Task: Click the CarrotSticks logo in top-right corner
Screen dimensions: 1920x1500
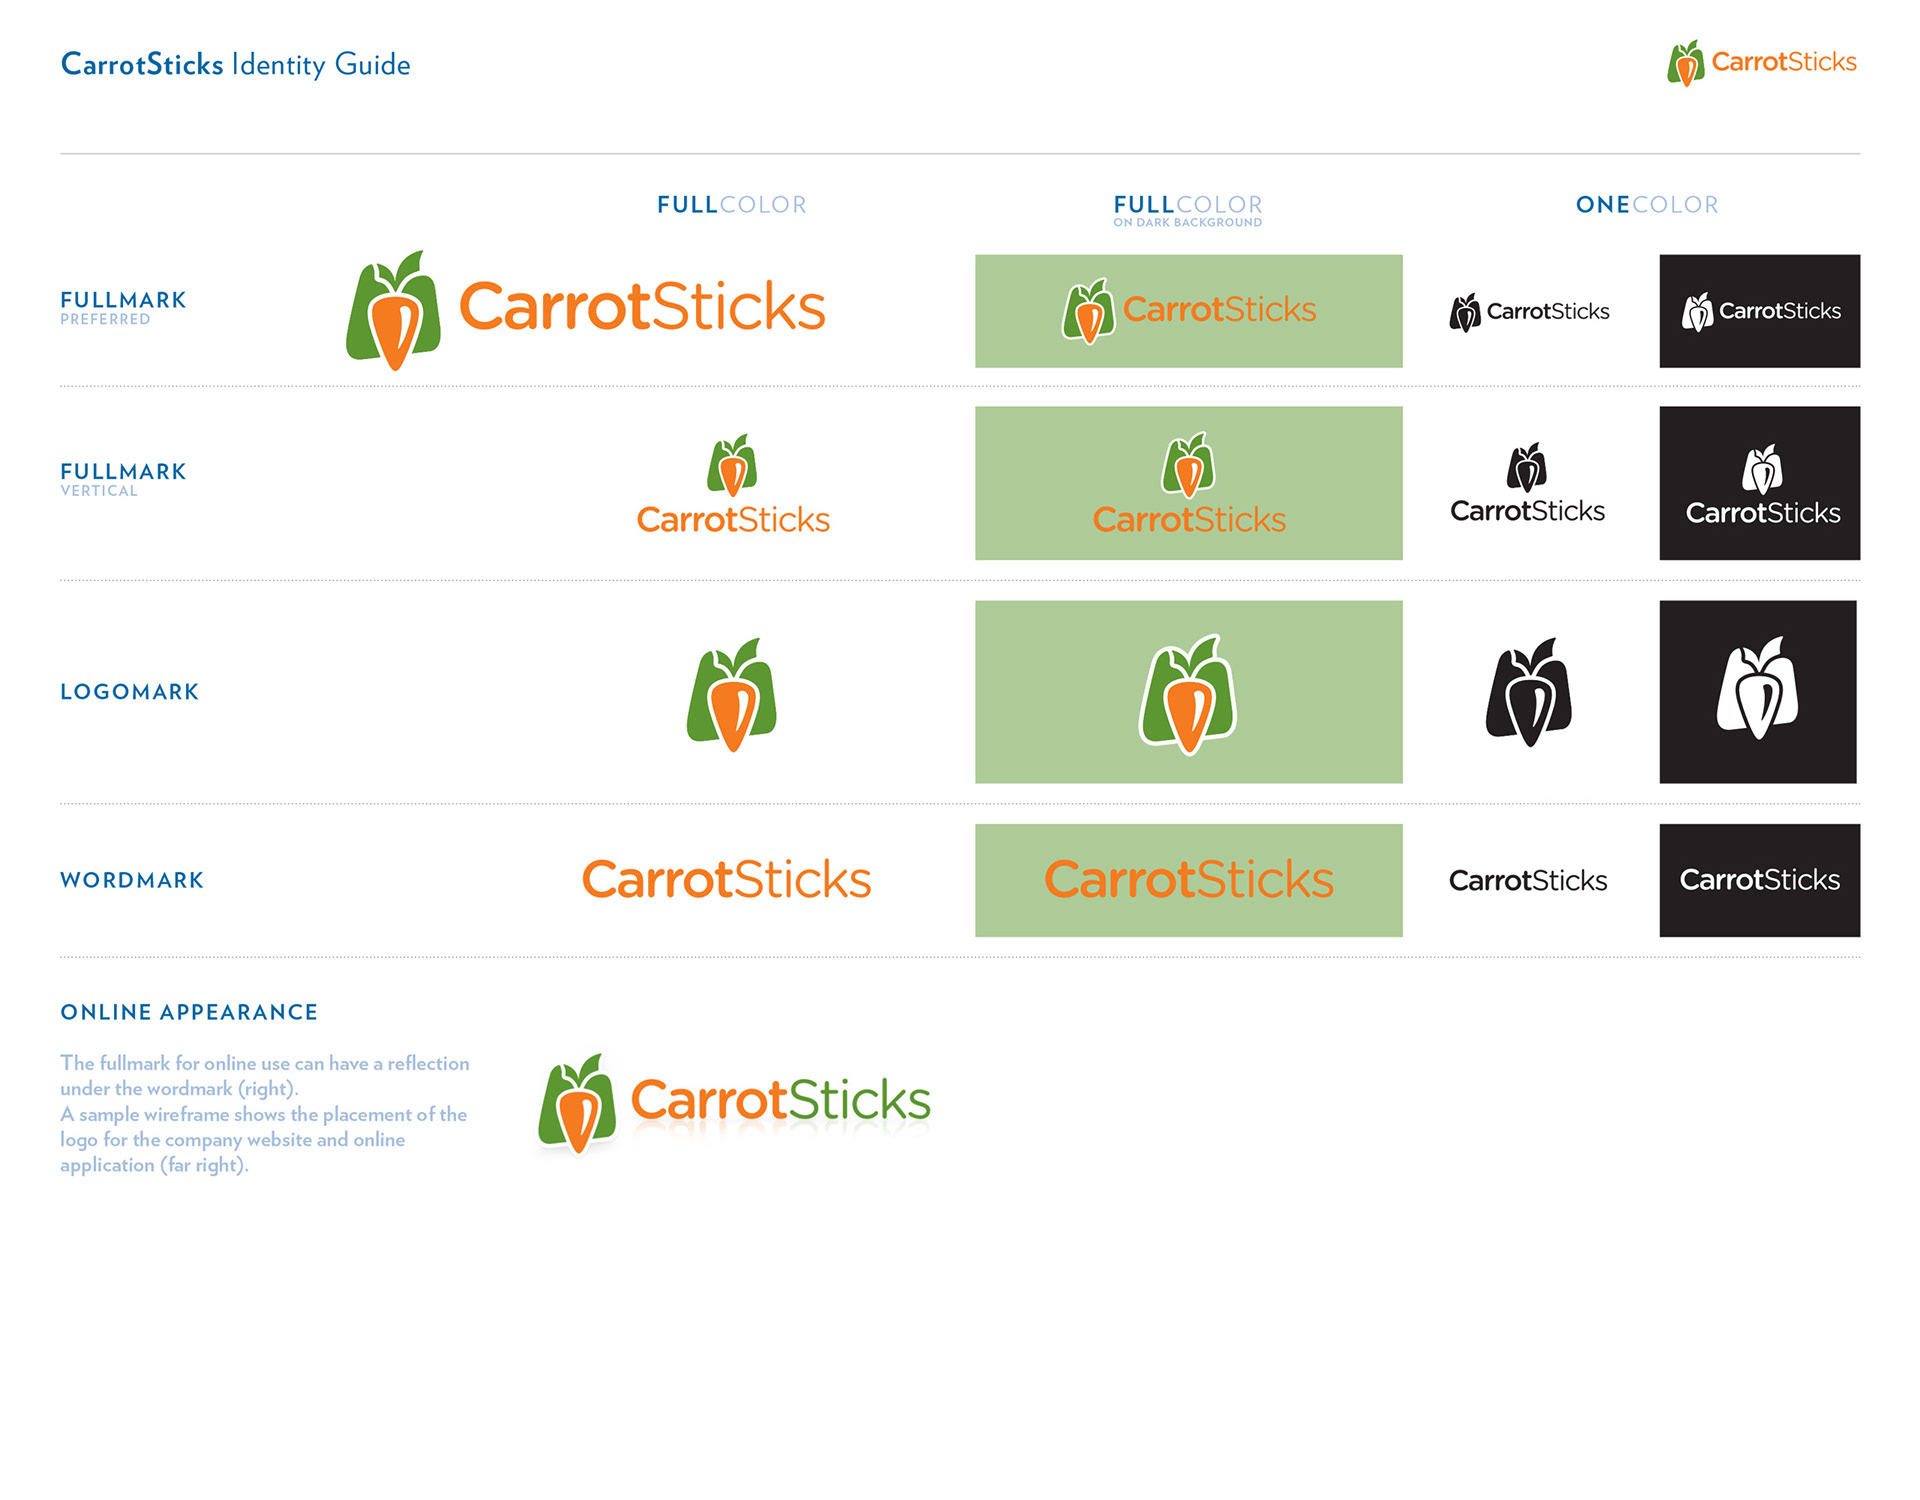Action: (1761, 63)
